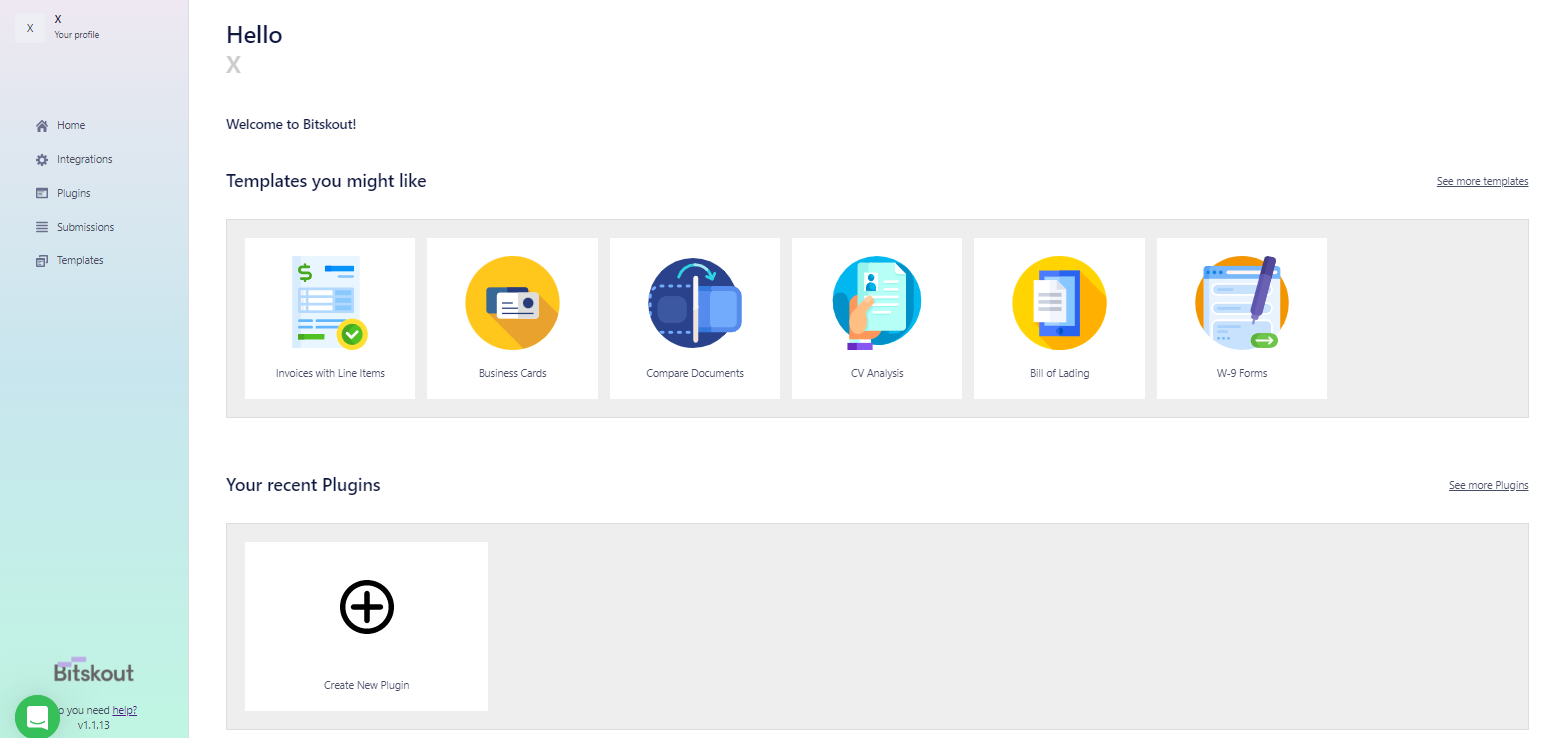Click the Business Cards illustration
The height and width of the screenshot is (738, 1551).
(x=512, y=303)
